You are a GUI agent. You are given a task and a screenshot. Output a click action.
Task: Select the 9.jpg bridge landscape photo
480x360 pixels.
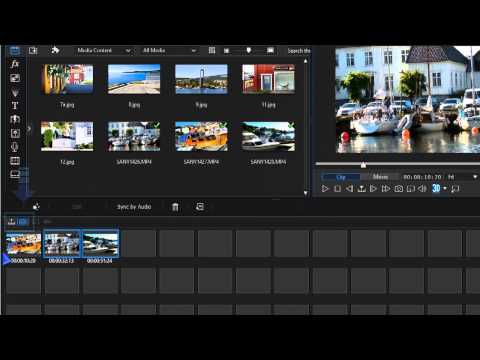pos(201,79)
